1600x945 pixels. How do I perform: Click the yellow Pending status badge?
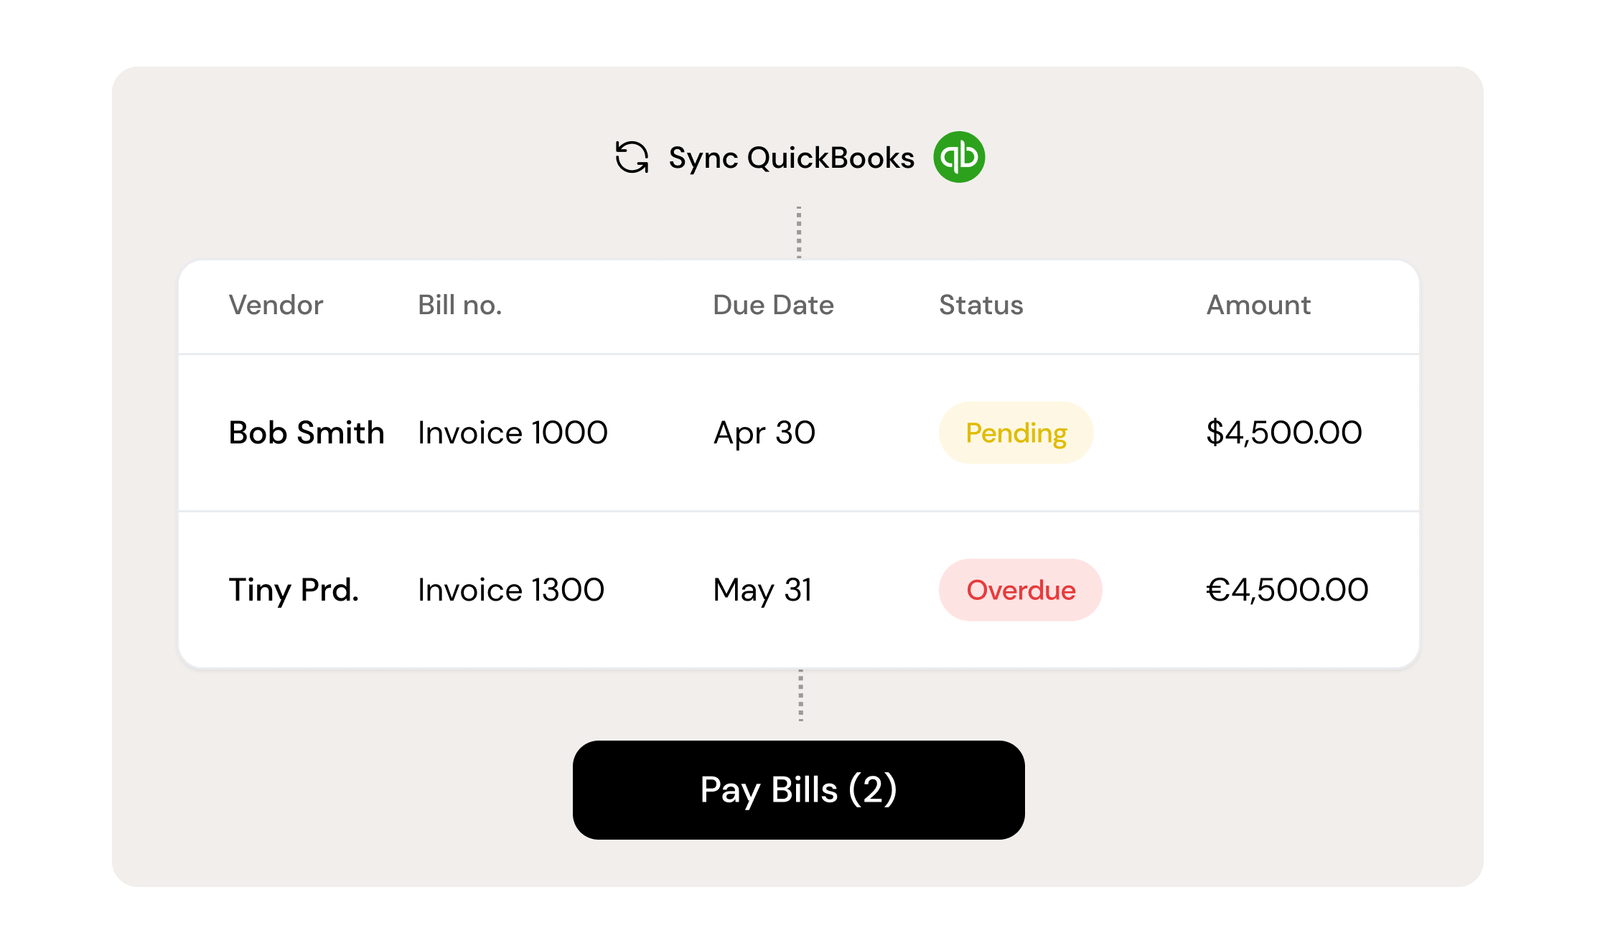1016,433
